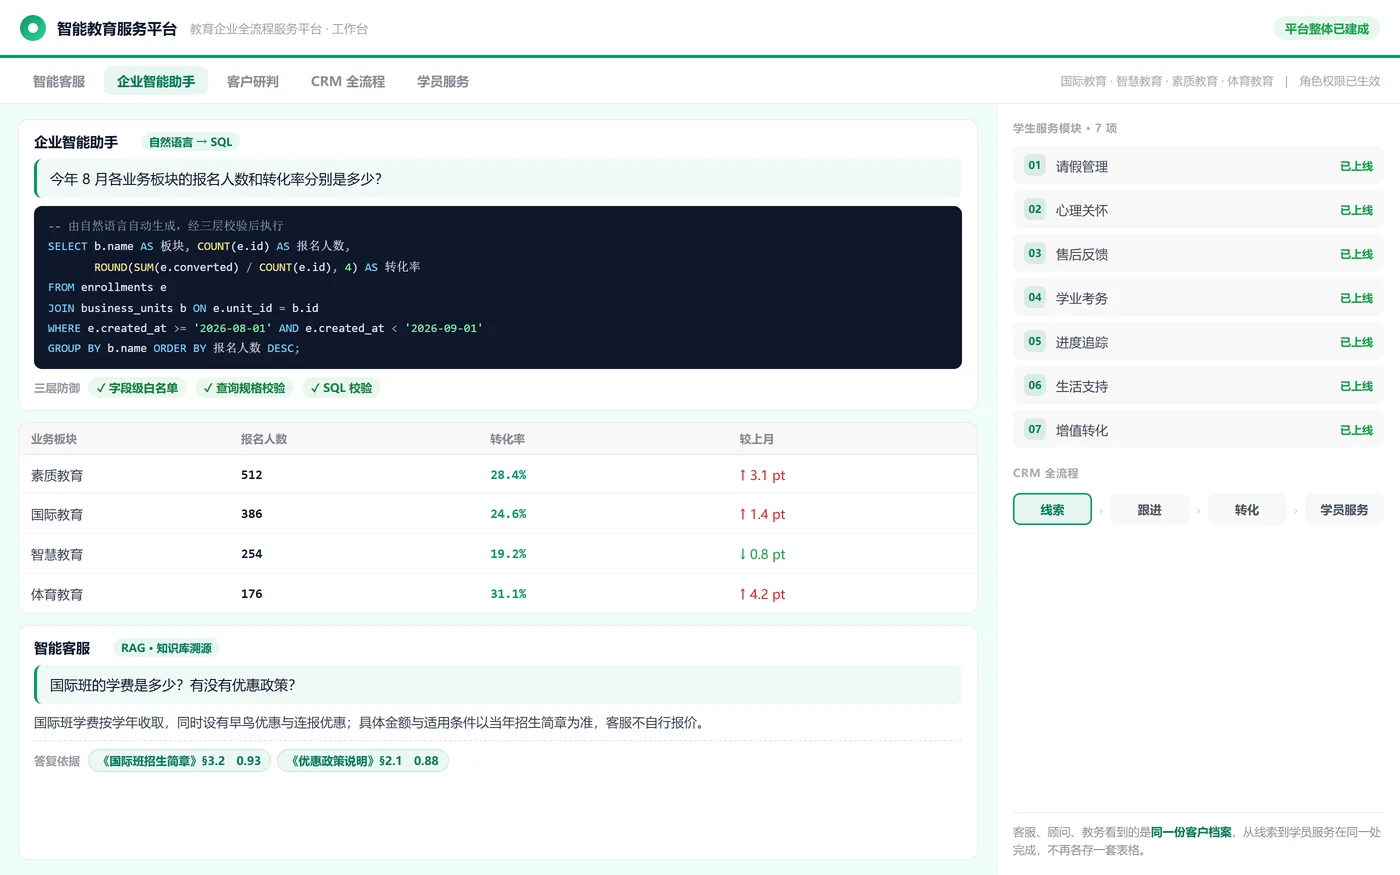Click the SQL 校验 check chip

coord(341,388)
